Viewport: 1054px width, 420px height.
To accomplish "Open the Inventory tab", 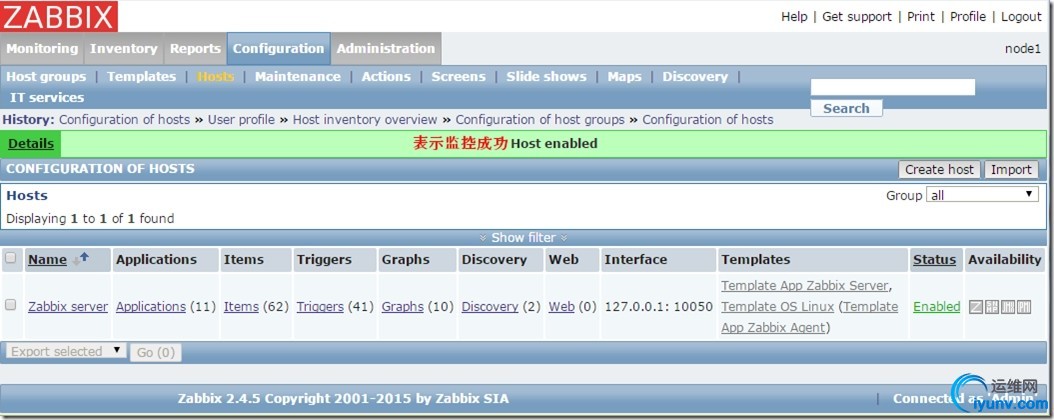I will coord(124,48).
